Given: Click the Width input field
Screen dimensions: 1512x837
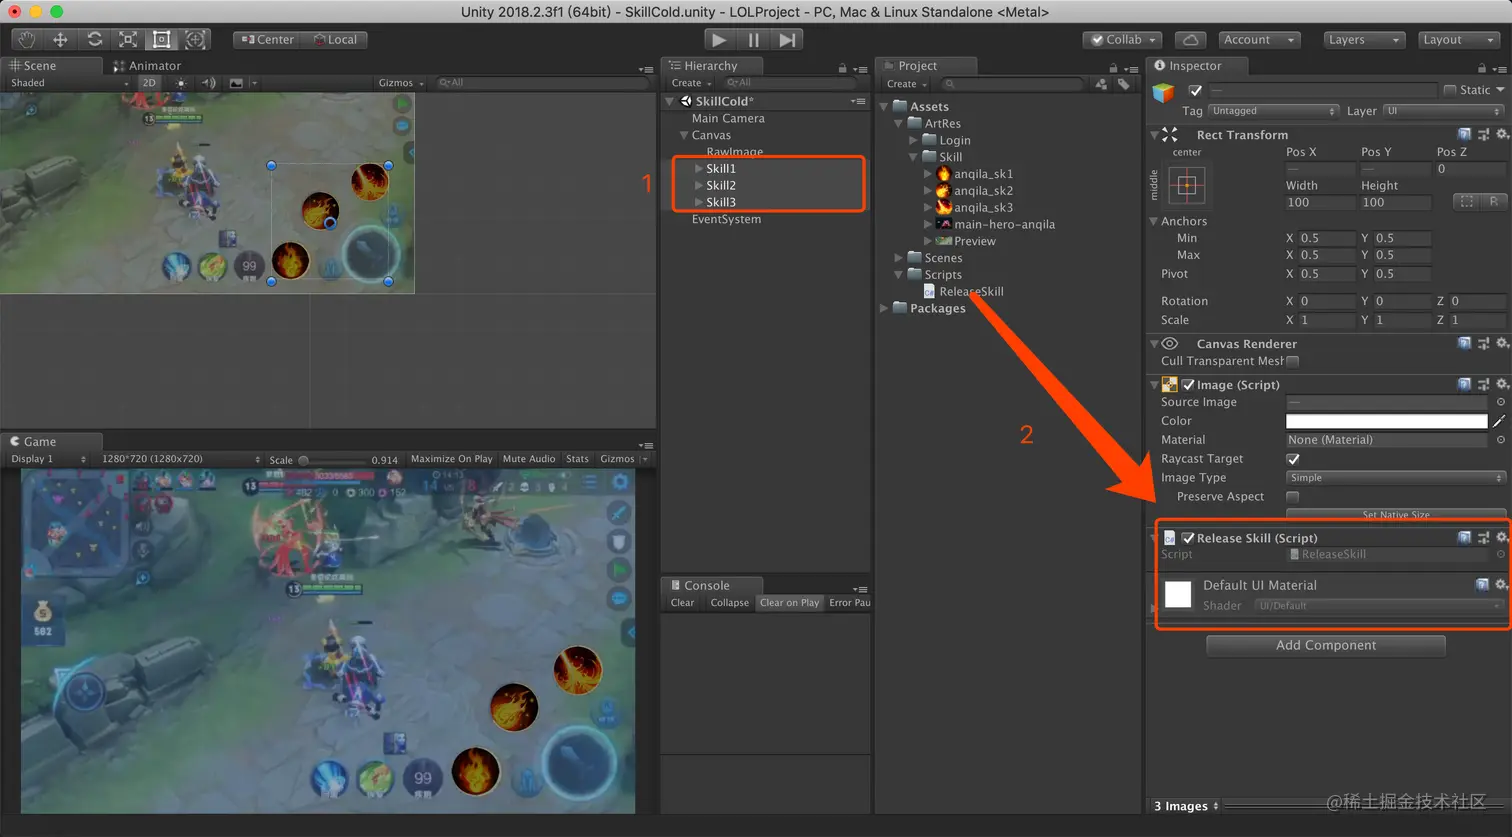Looking at the screenshot, I should click(x=1320, y=203).
